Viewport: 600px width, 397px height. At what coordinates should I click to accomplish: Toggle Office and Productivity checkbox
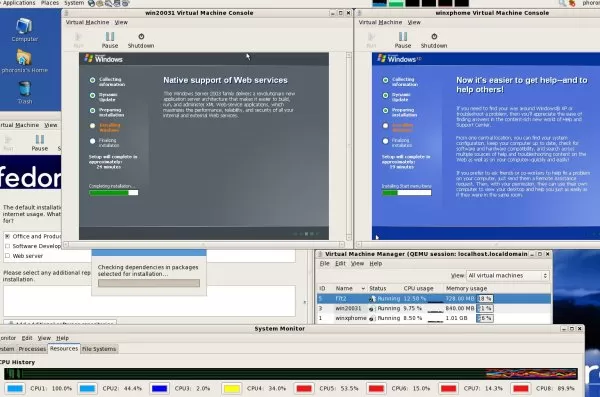pyautogui.click(x=7, y=236)
